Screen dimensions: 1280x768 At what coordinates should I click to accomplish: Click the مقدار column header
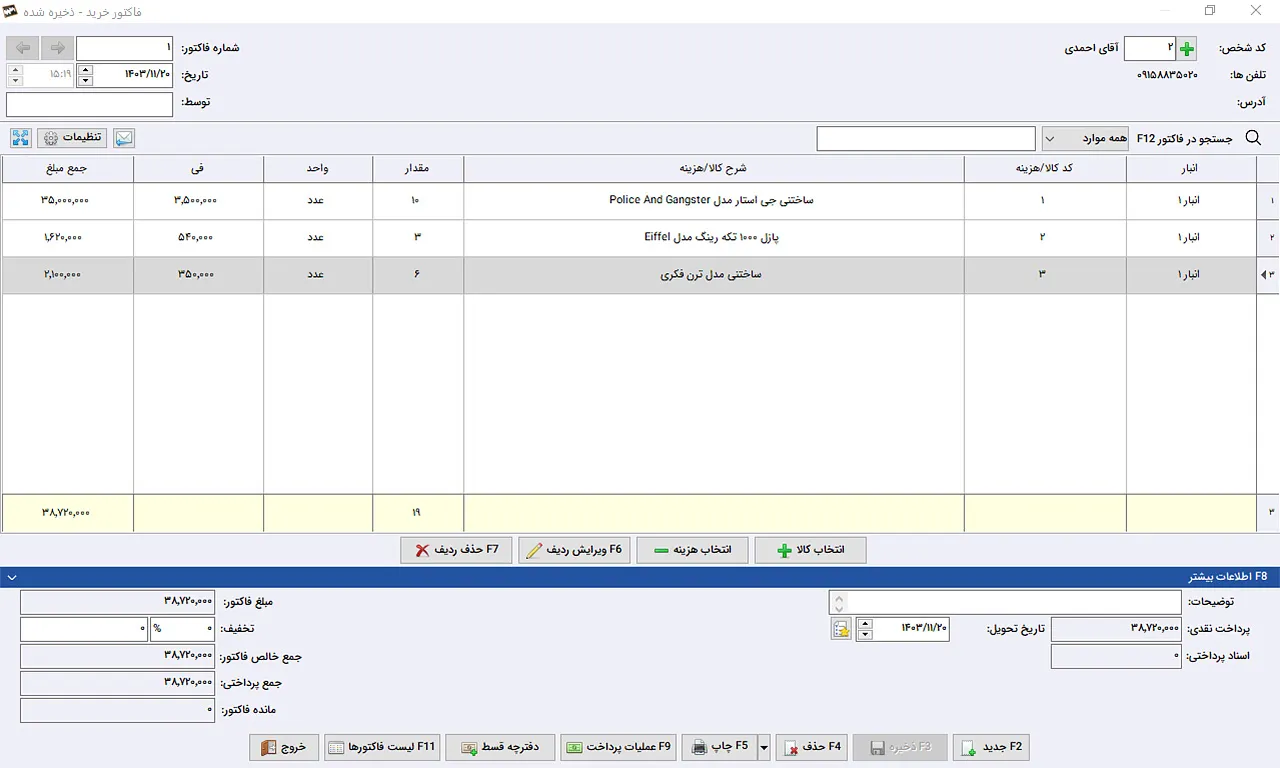(418, 169)
